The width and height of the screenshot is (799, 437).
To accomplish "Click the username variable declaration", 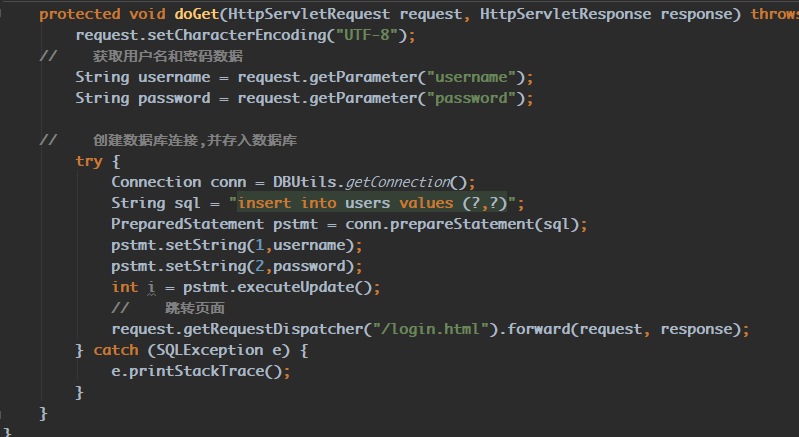I will point(174,77).
